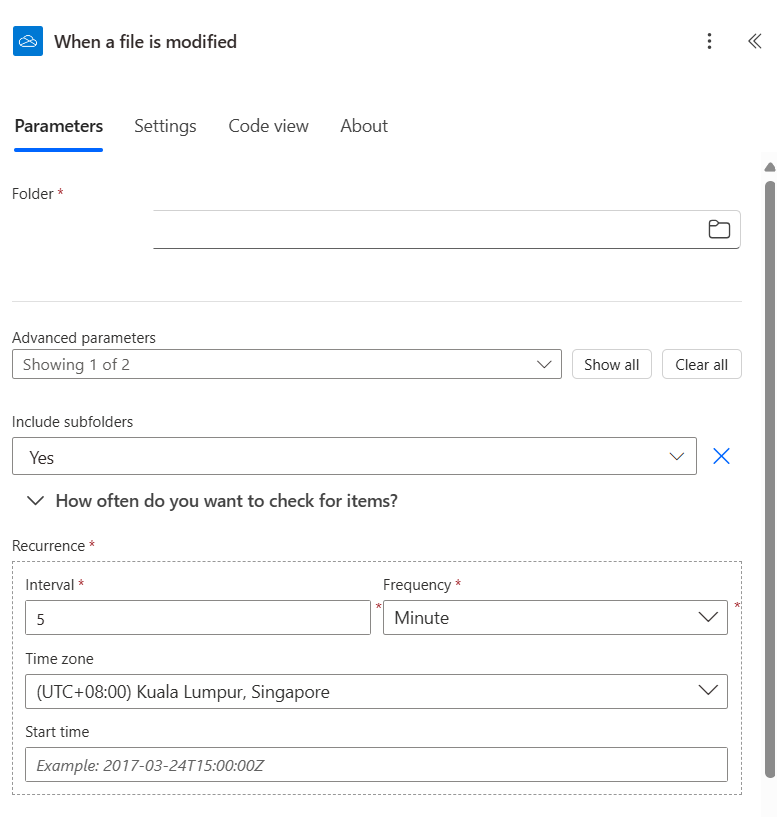Open the more options menu

710,41
